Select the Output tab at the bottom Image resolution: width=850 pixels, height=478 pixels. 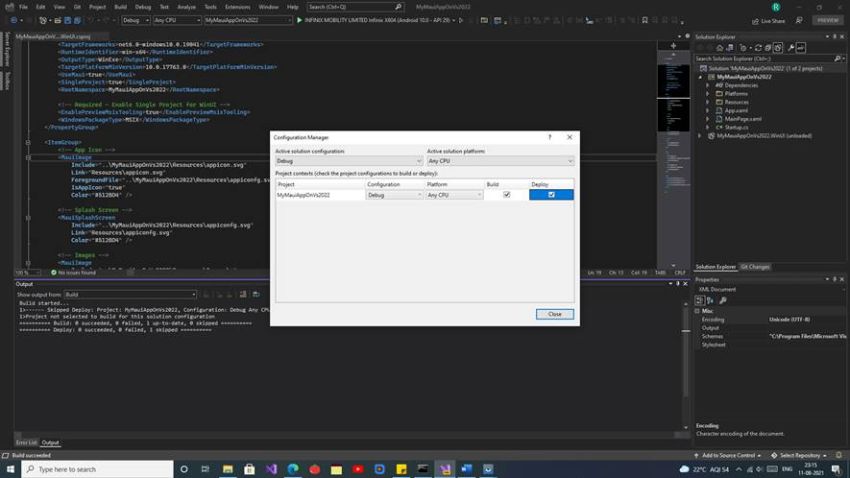pyautogui.click(x=50, y=443)
